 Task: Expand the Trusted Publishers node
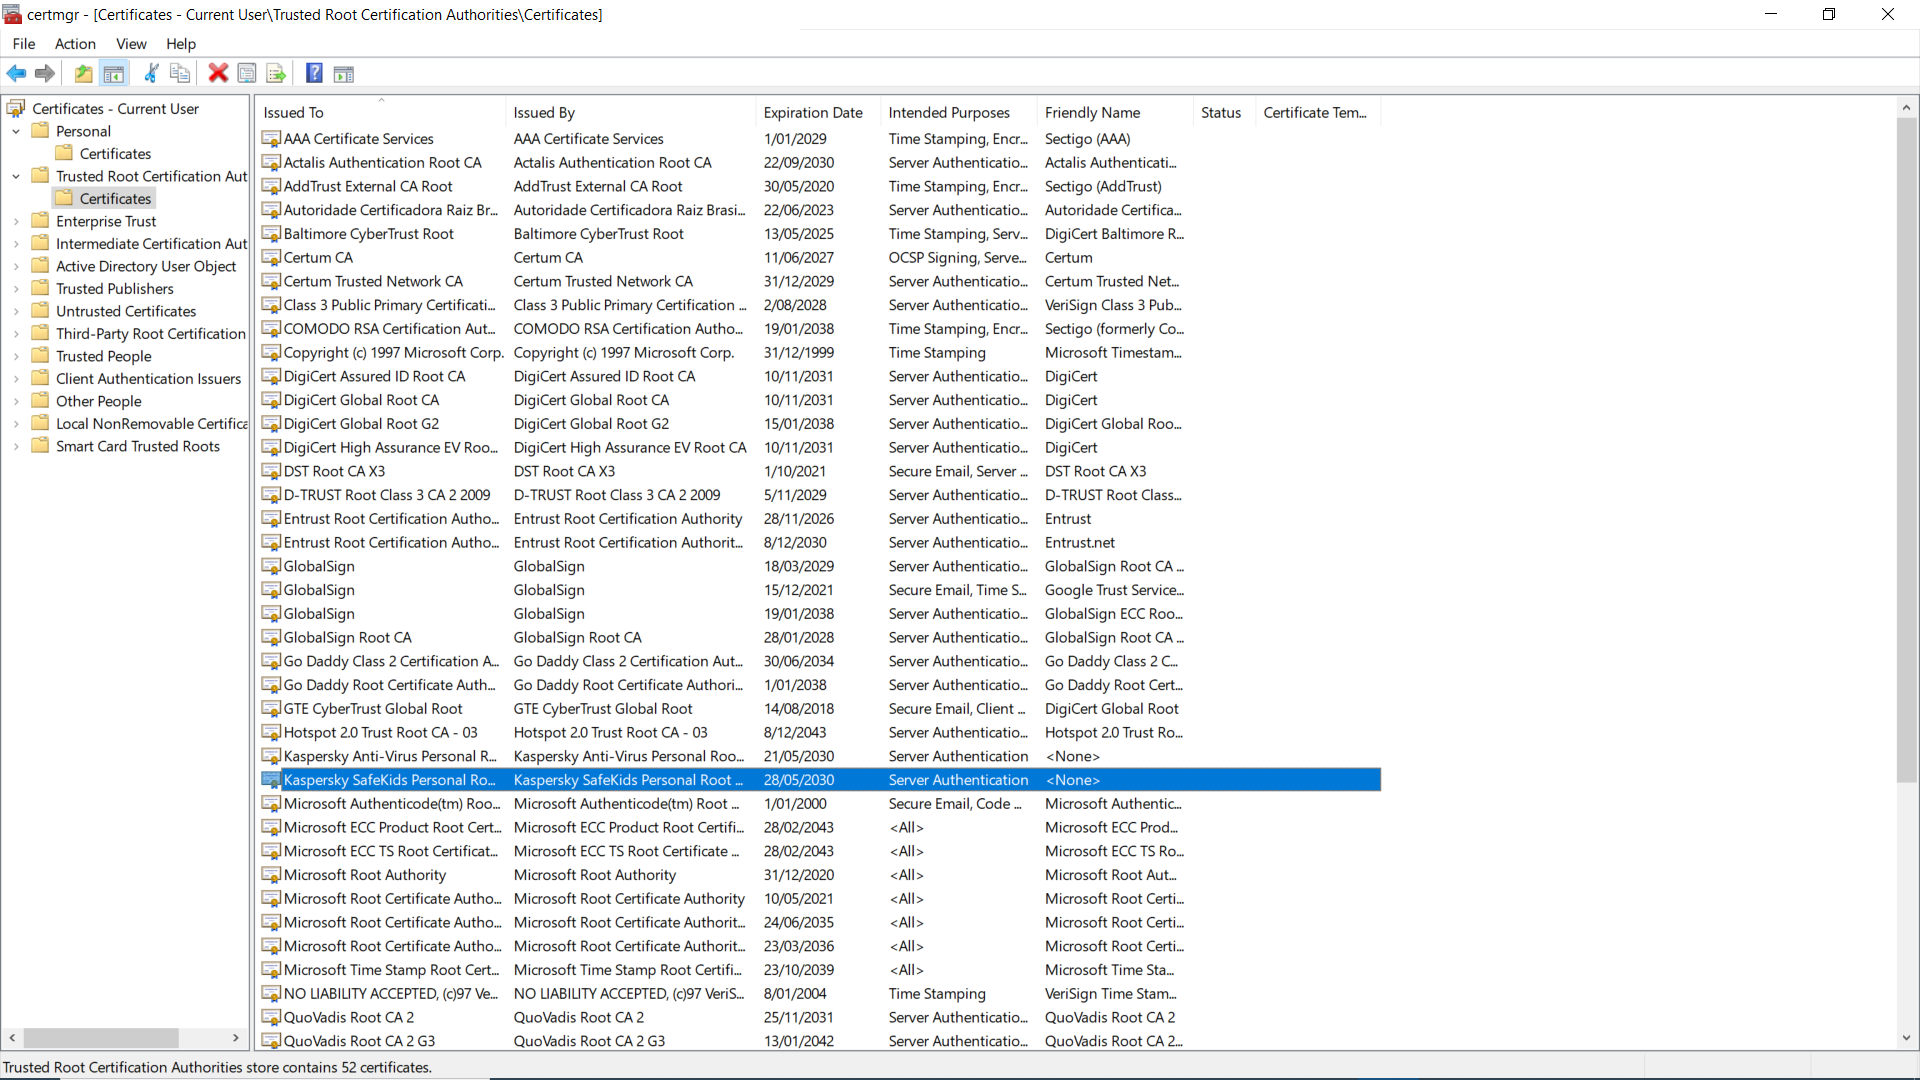click(16, 288)
